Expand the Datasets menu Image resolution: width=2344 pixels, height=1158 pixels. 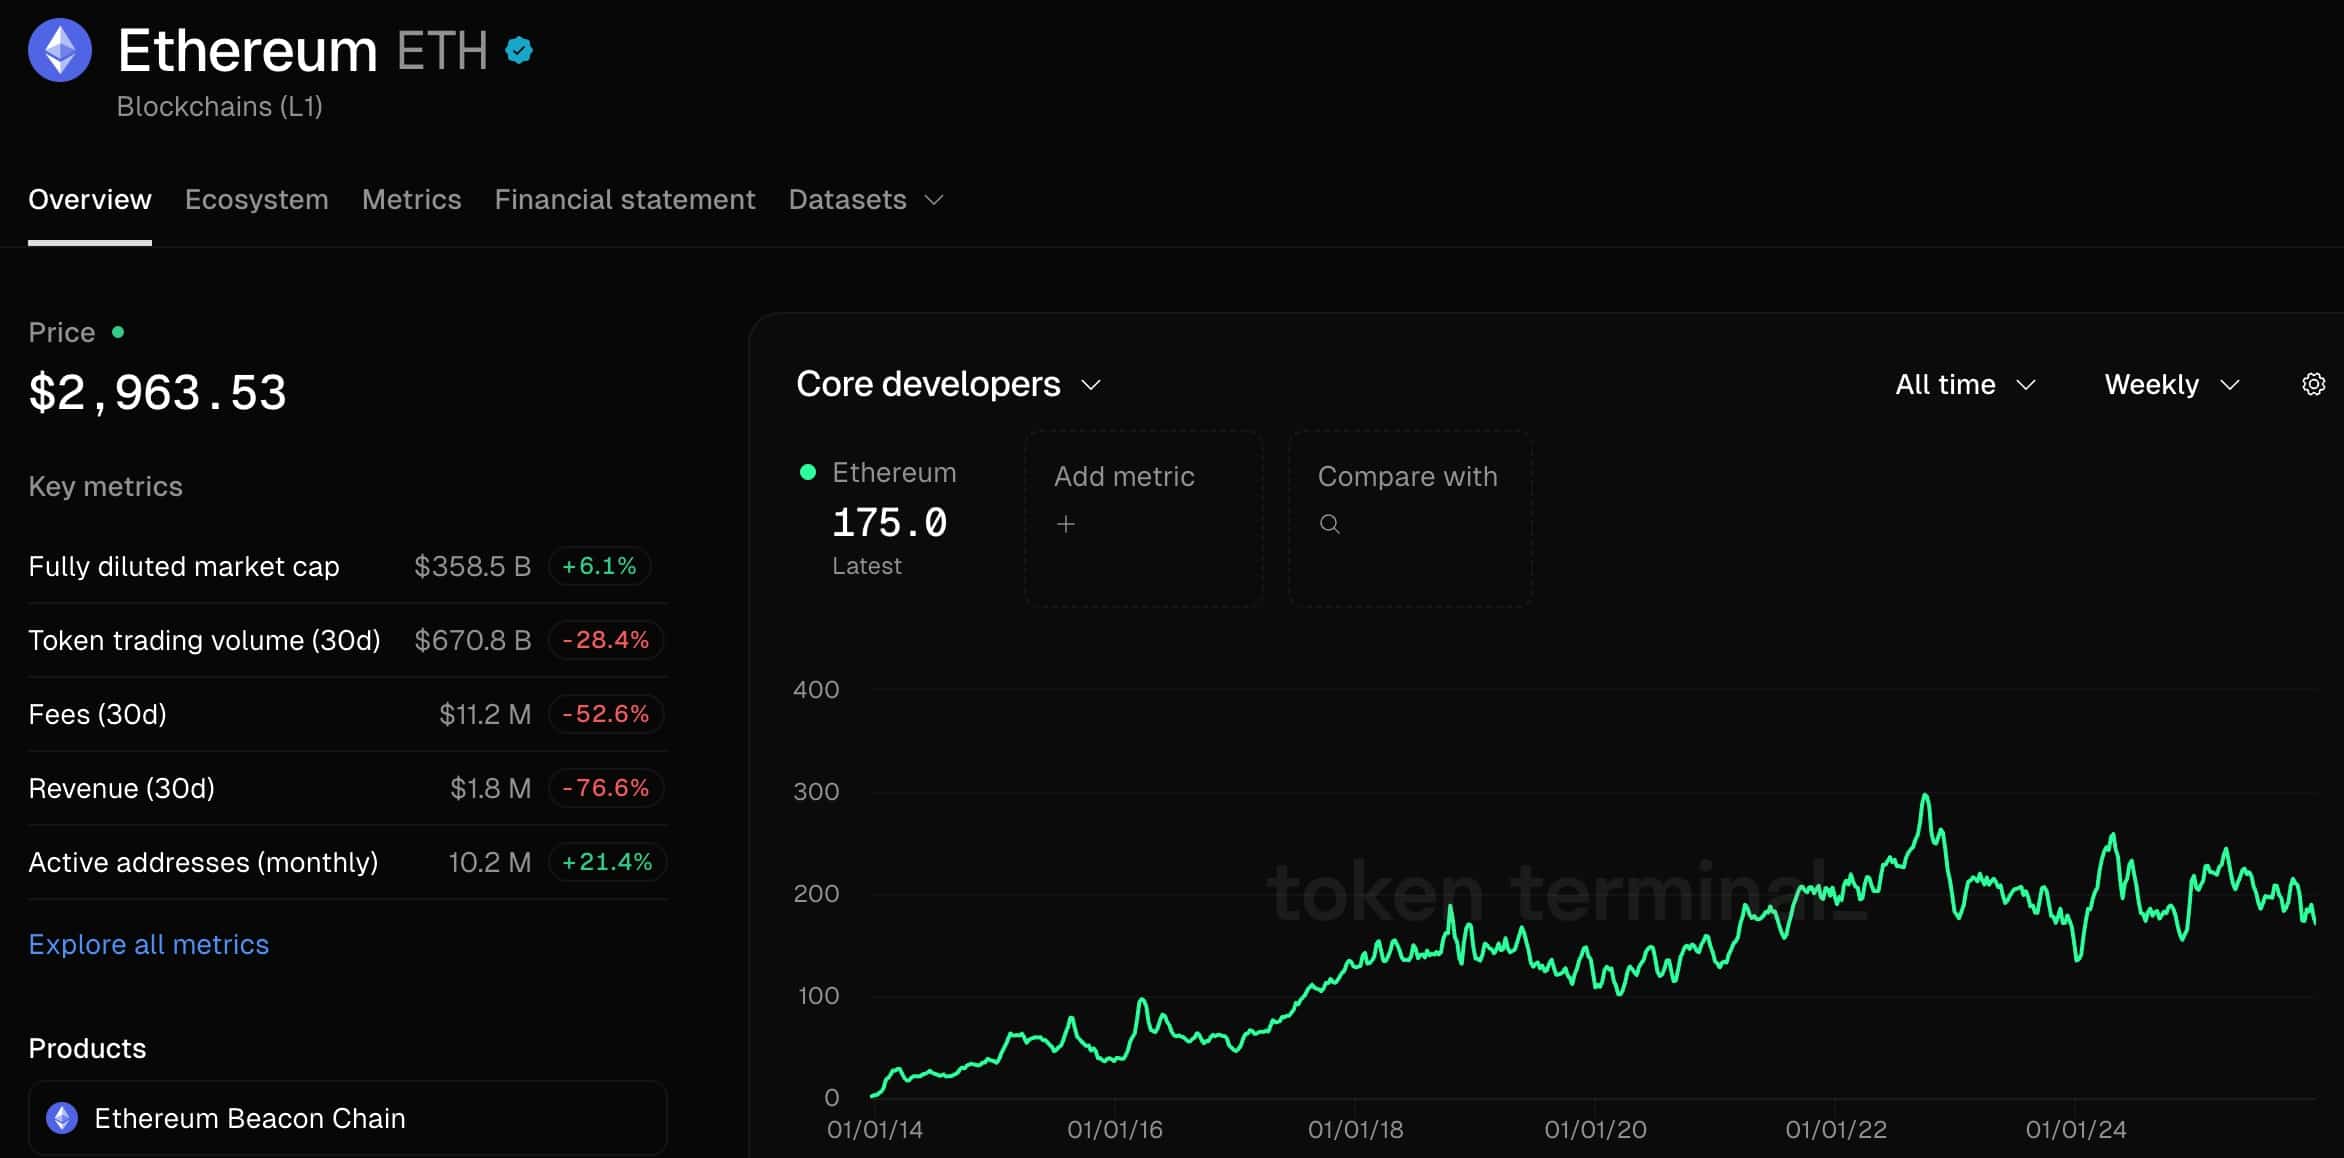click(866, 200)
